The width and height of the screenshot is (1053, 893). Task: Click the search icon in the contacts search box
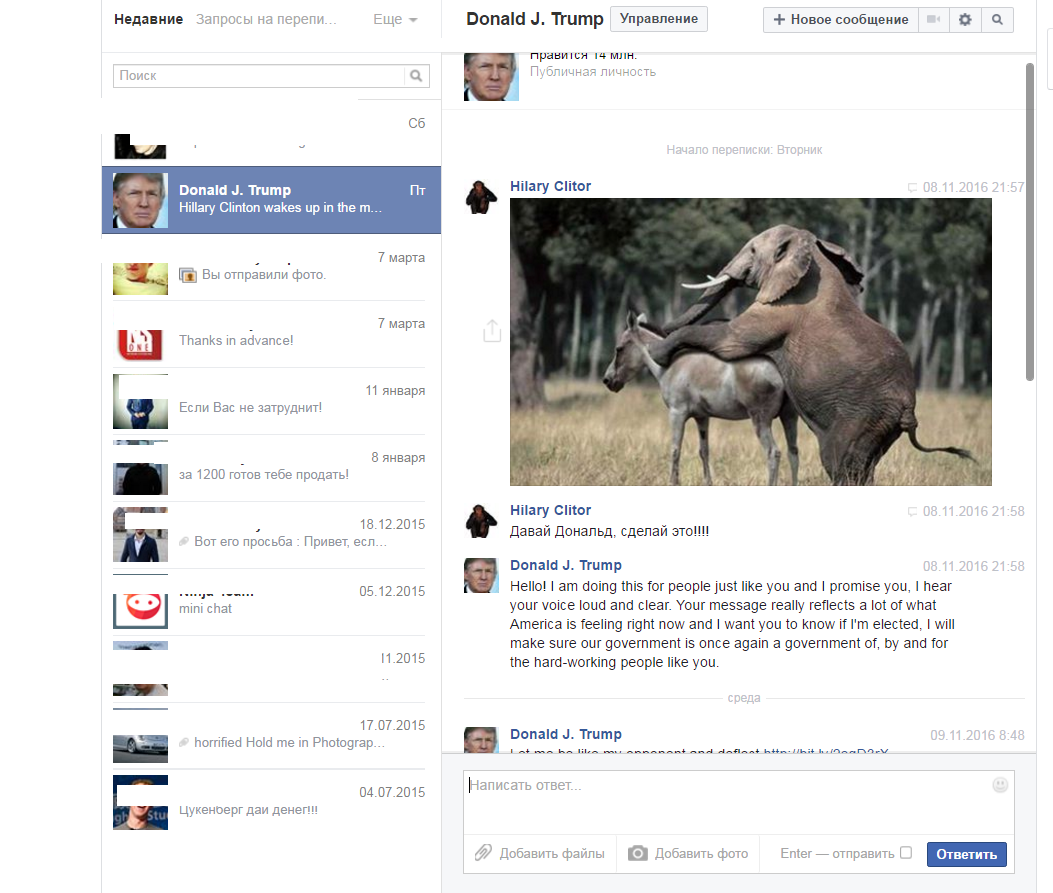[416, 76]
